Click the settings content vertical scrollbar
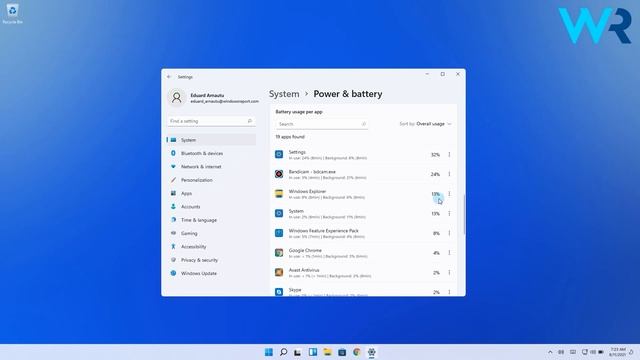Screen dimensions: 640x360 tap(464, 214)
